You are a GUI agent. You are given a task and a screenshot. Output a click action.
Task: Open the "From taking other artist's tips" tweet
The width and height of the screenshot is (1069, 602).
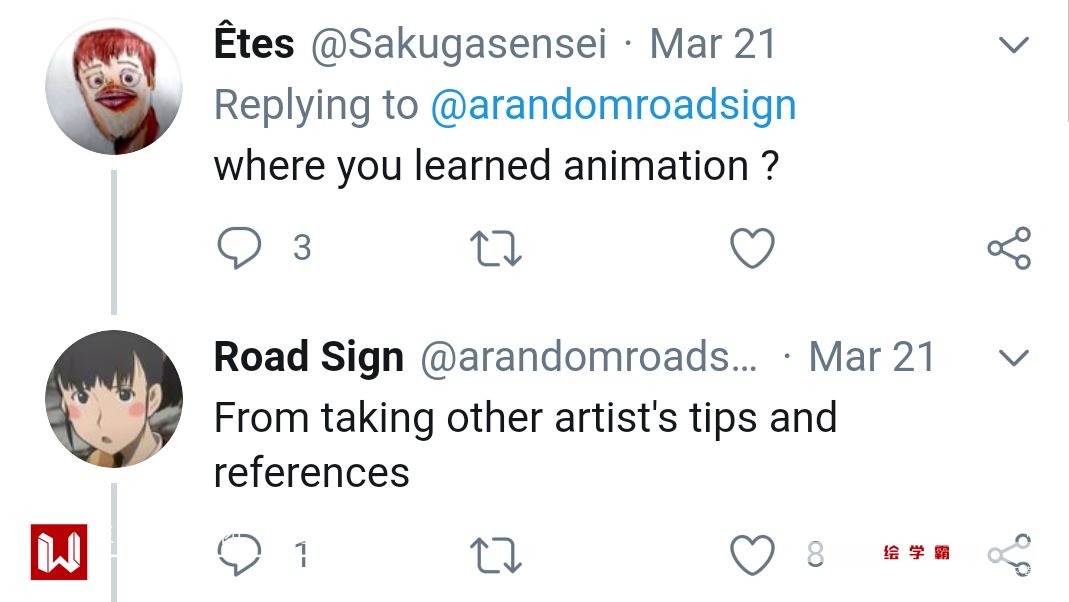click(524, 443)
